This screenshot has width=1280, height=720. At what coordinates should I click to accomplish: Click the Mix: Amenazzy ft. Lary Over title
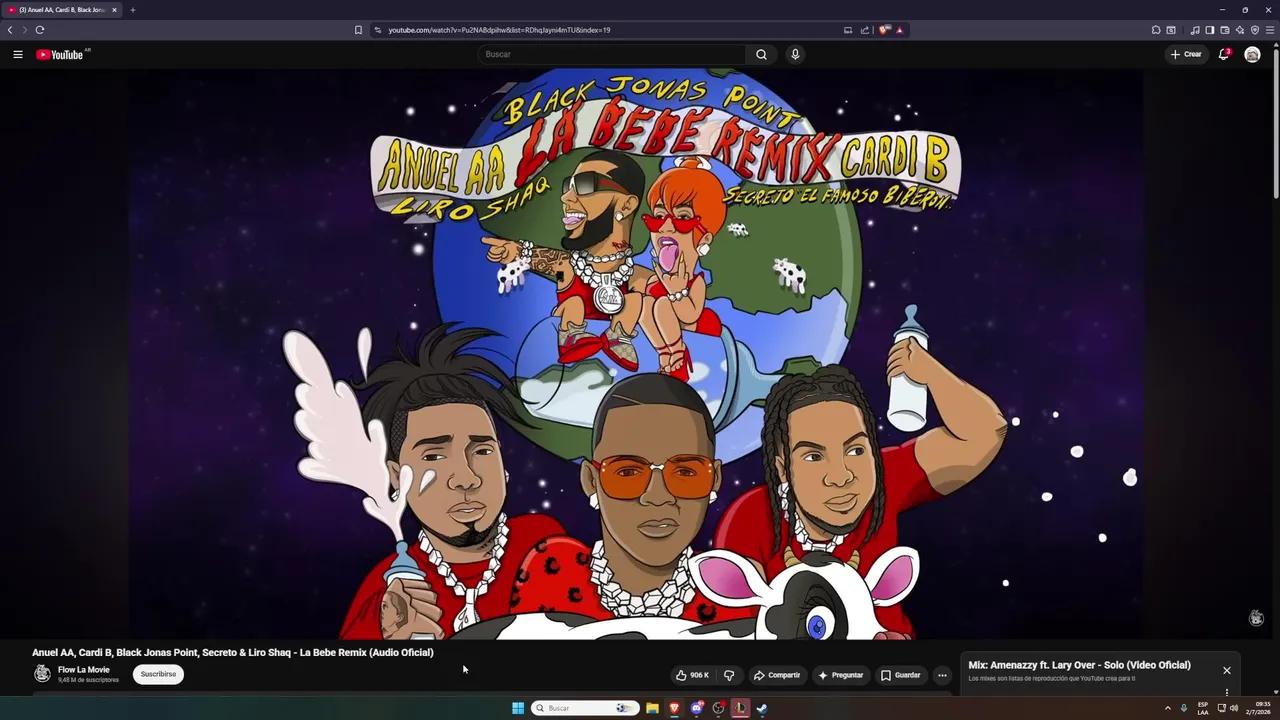pyautogui.click(x=1079, y=665)
